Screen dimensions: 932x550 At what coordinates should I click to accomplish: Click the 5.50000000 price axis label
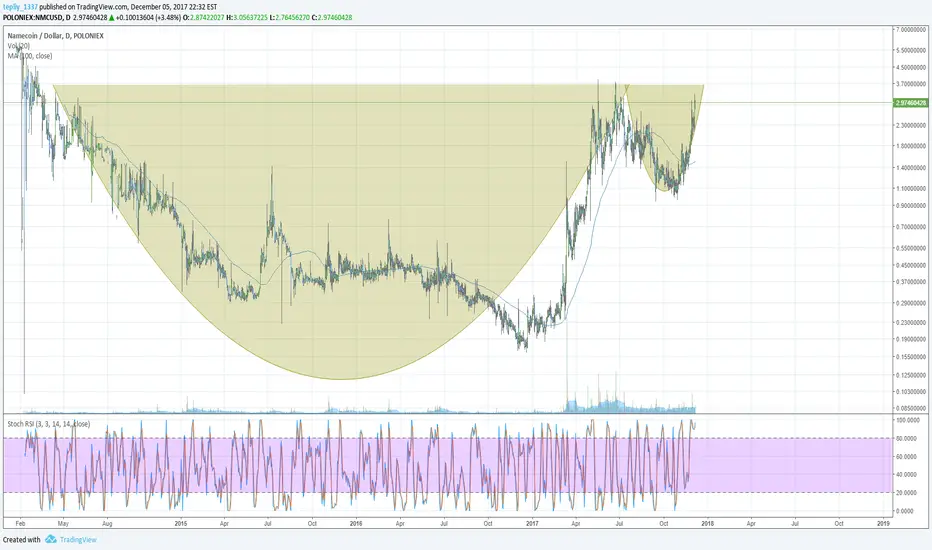[912, 51]
